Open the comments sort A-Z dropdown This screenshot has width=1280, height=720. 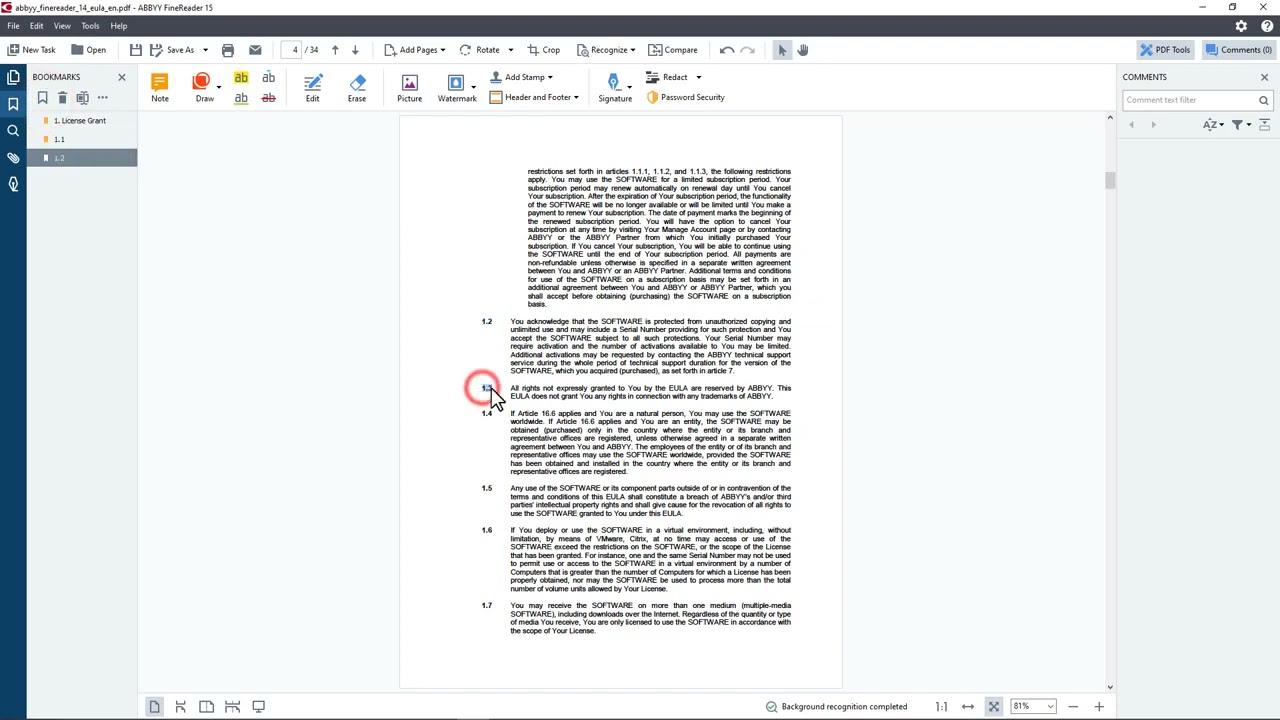pos(1213,125)
